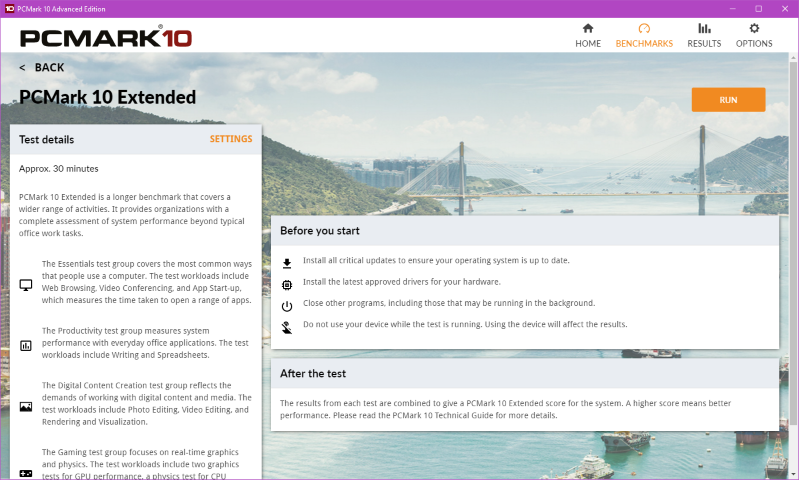
Task: Click the 'Test details' header
Action: pyautogui.click(x=46, y=140)
